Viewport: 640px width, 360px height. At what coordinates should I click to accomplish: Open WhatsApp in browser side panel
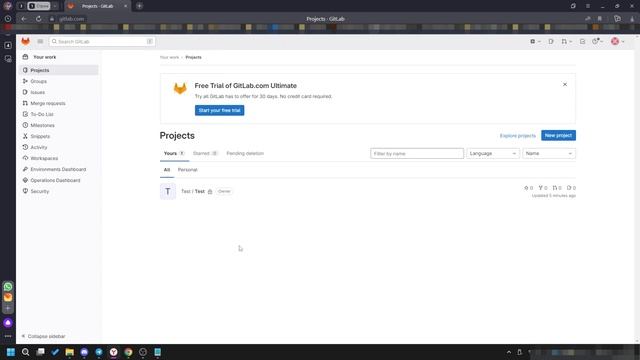[8, 287]
